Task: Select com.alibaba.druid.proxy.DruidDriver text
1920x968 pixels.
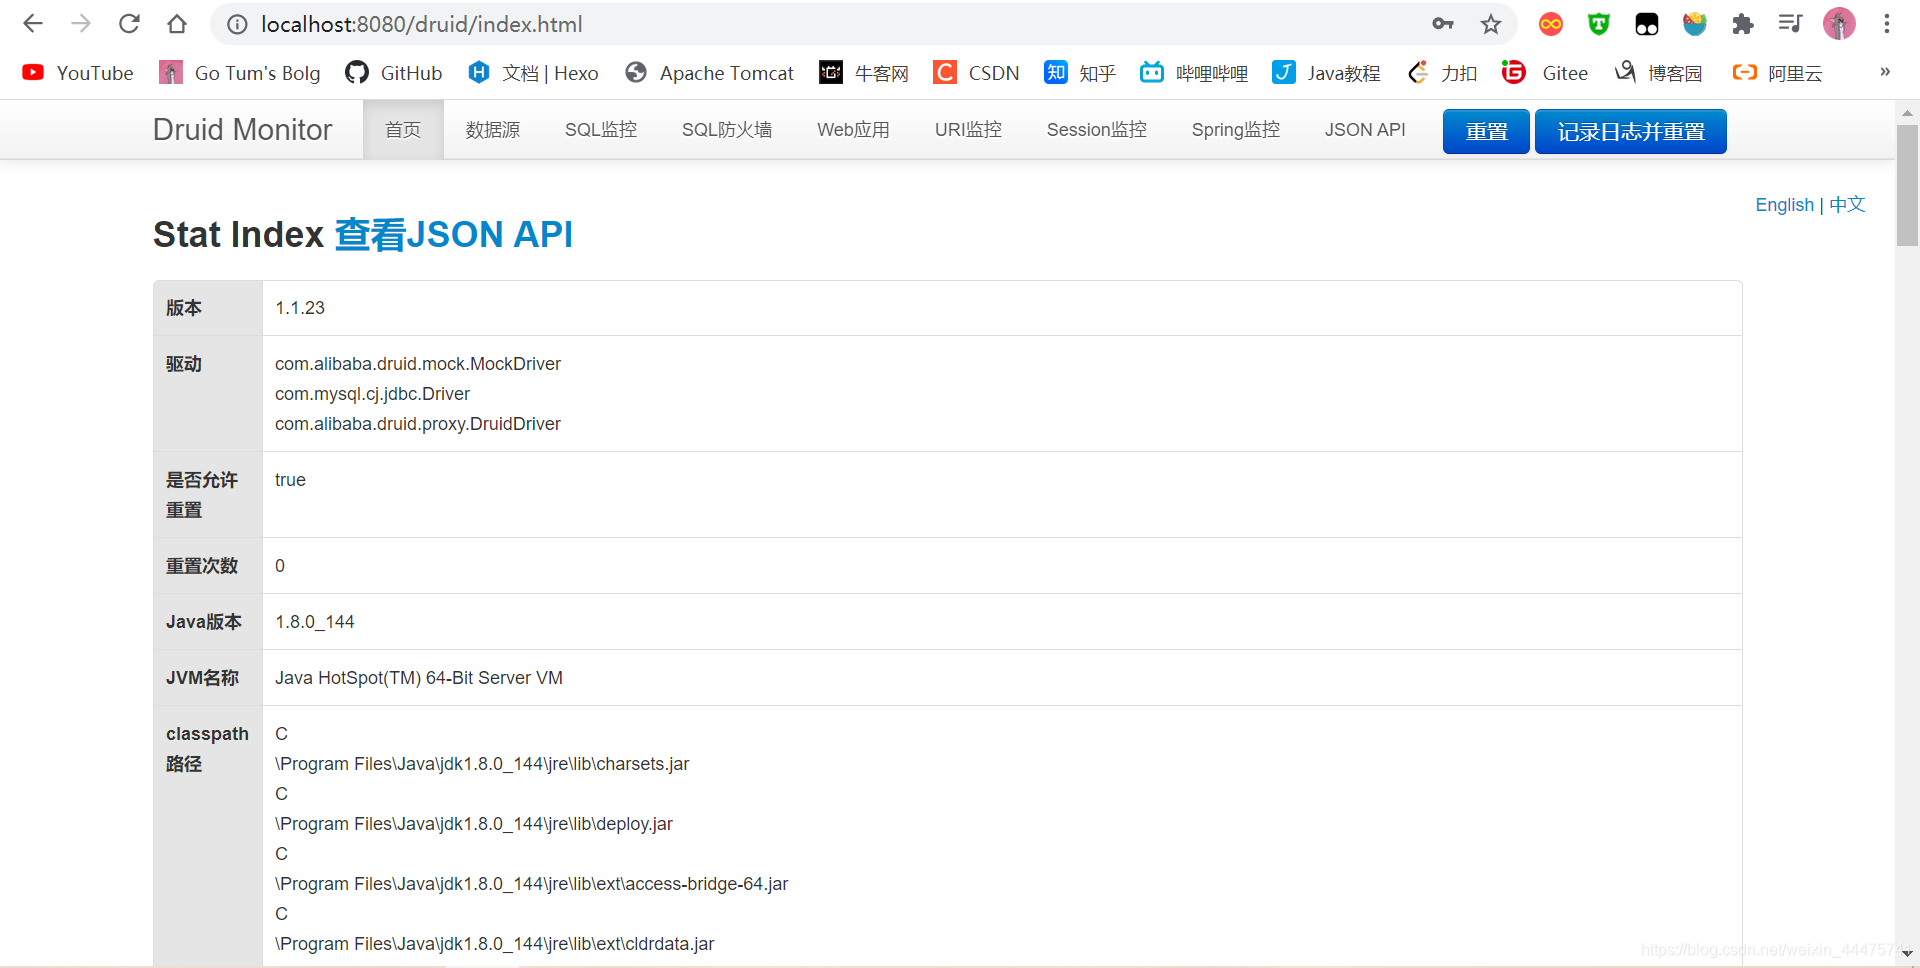Action: (418, 424)
